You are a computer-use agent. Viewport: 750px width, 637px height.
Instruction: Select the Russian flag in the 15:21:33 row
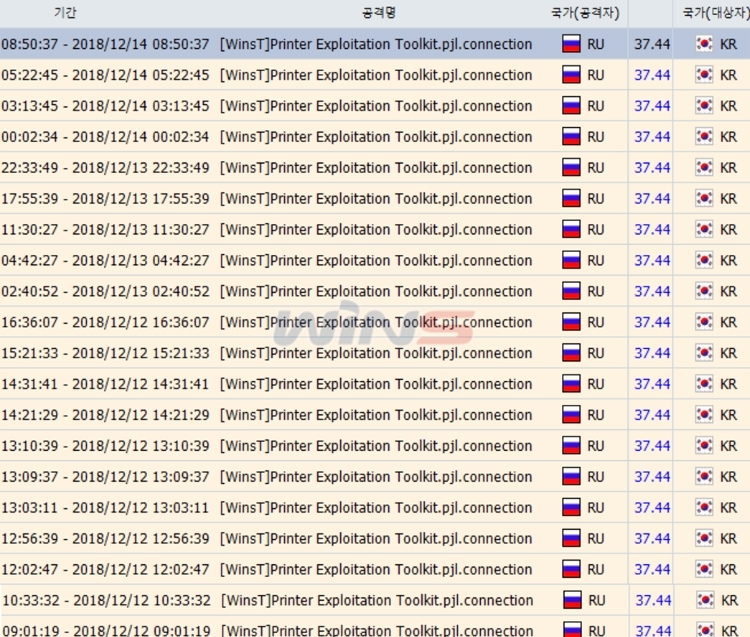click(571, 353)
